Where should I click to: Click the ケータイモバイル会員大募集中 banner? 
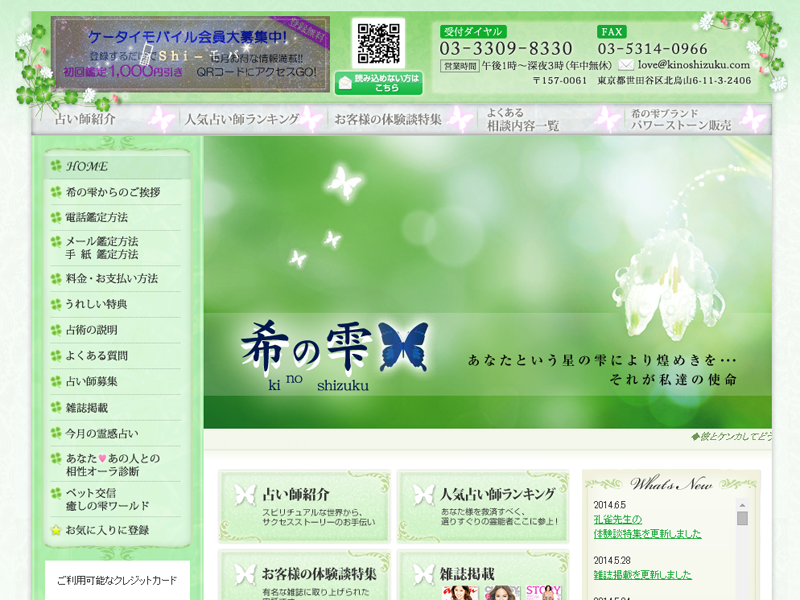190,54
